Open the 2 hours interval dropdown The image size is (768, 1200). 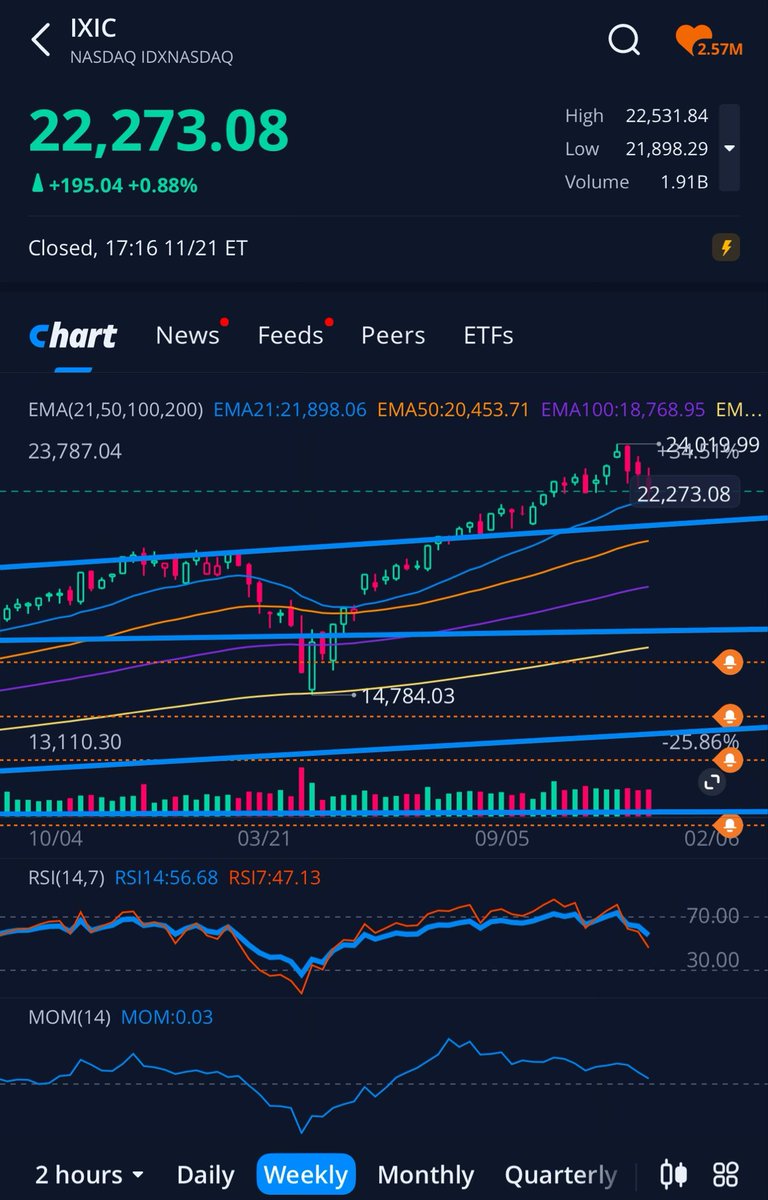pos(90,1175)
